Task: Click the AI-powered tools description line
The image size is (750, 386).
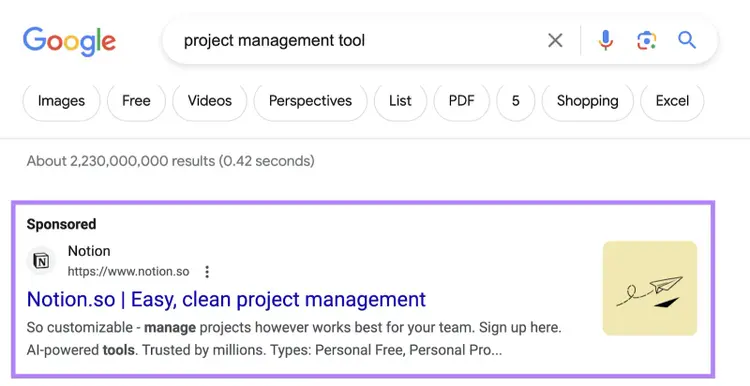Action: pos(264,350)
